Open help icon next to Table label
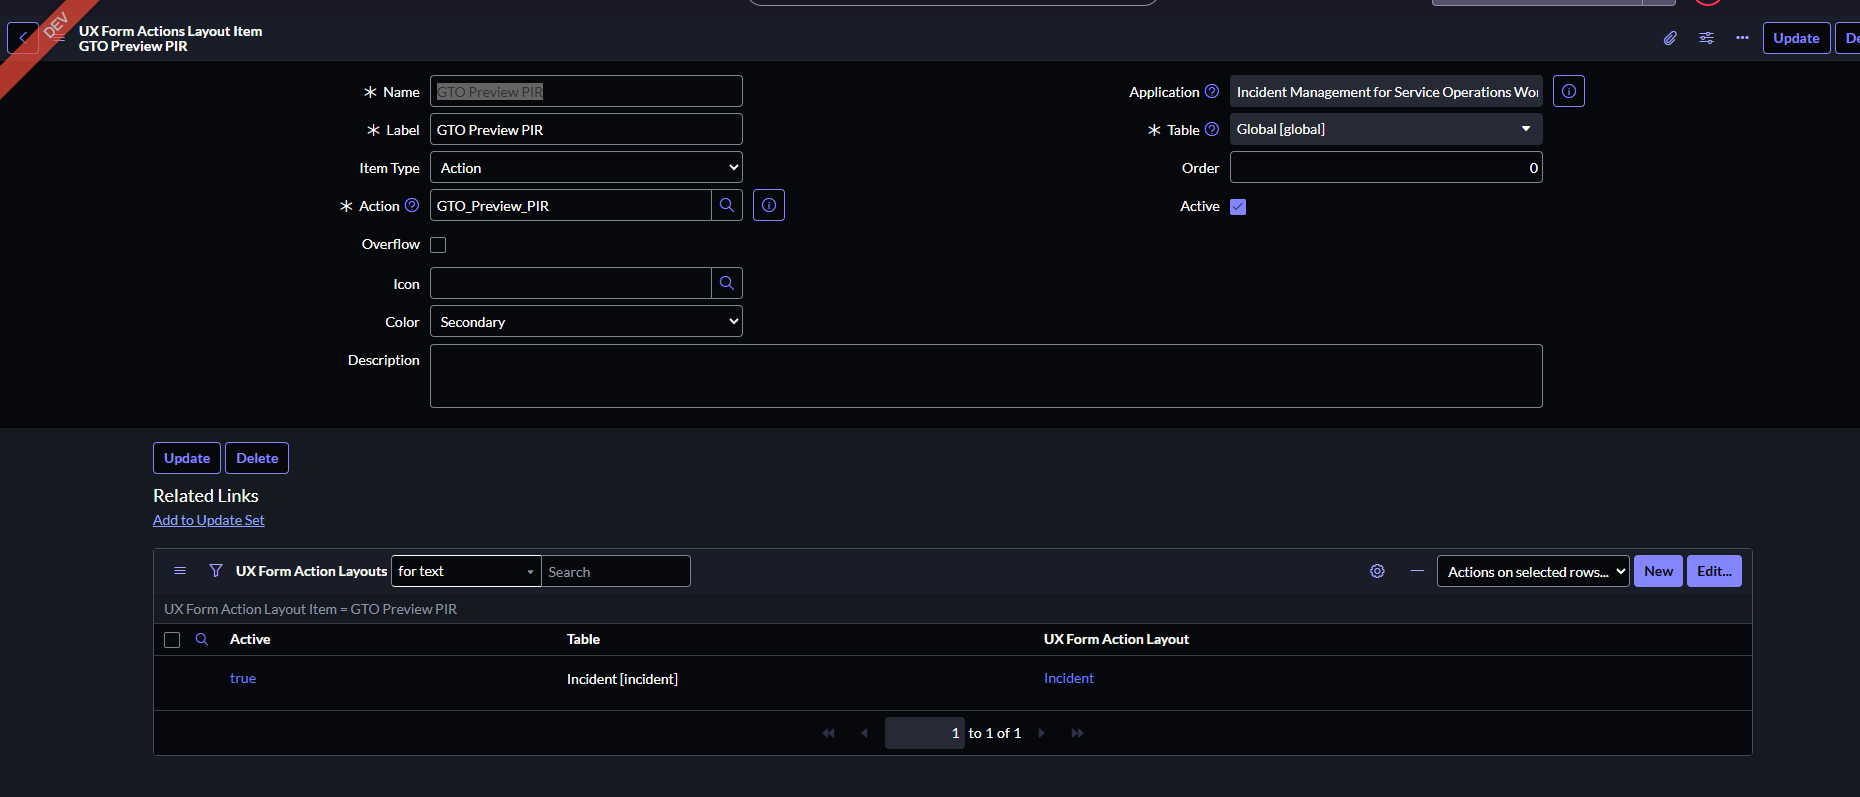Viewport: 1860px width, 797px height. tap(1212, 129)
